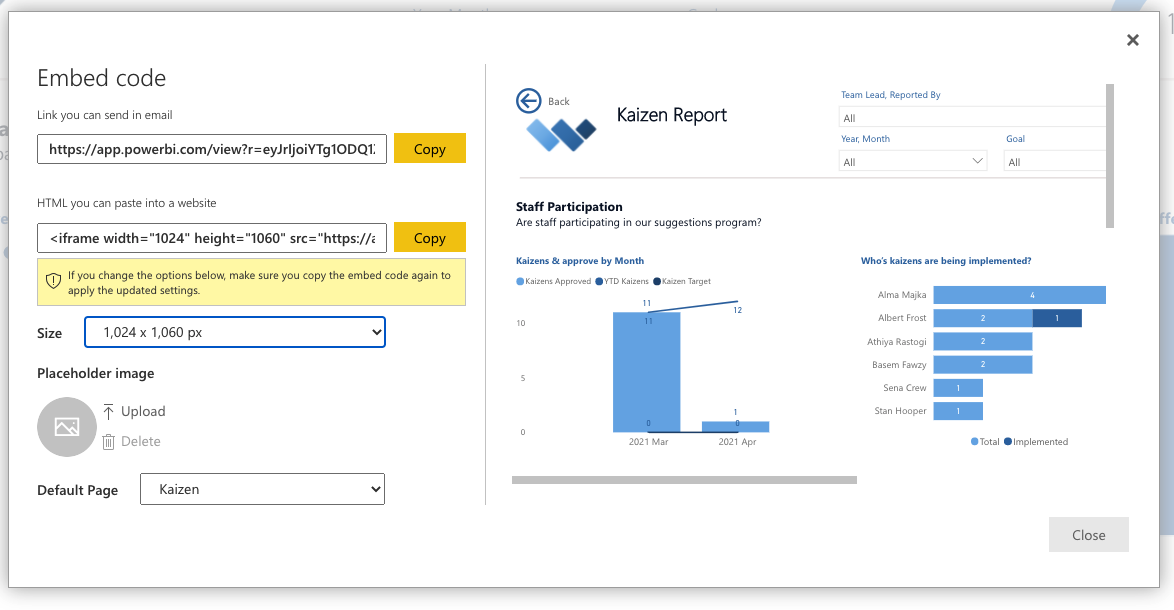The image size is (1174, 610).
Task: Click the circular placeholder image thumbnail icon
Action: 66,427
